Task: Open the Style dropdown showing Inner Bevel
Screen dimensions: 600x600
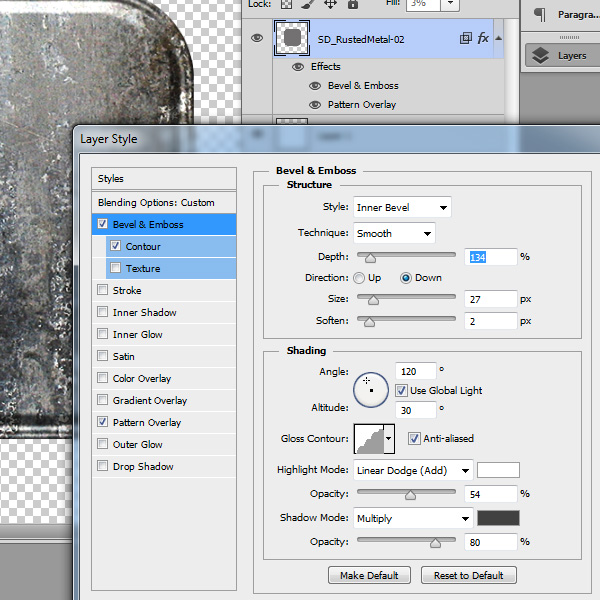Action: (x=402, y=207)
